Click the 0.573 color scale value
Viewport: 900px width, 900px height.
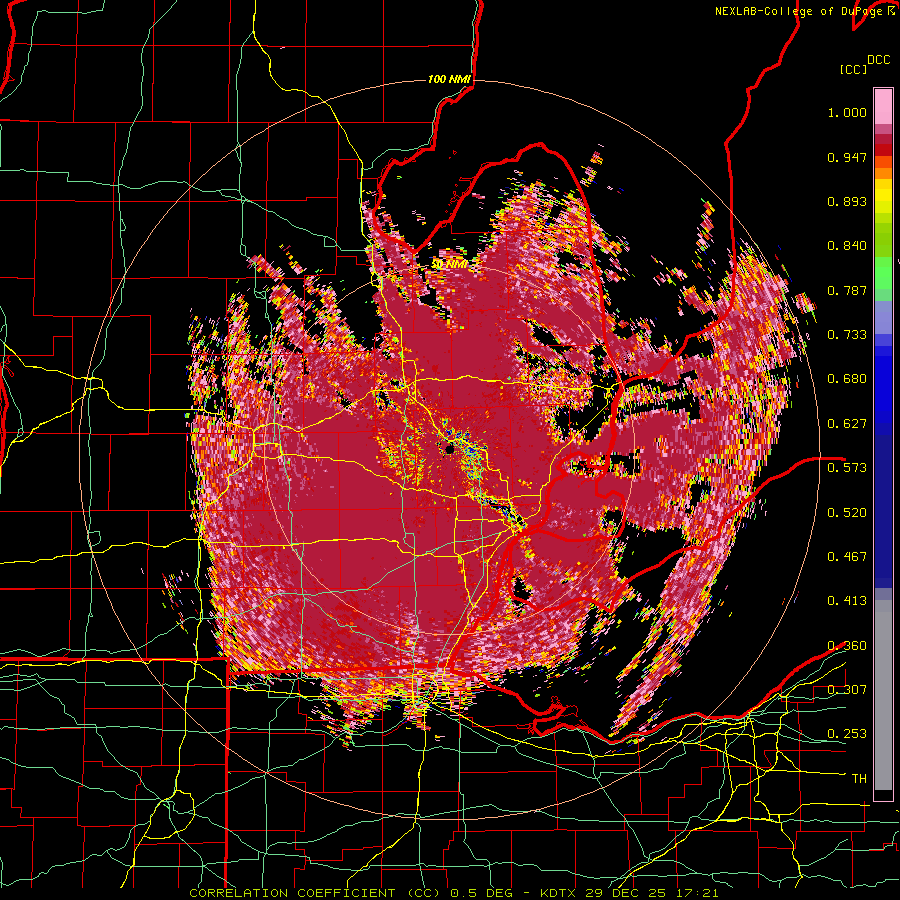click(x=847, y=467)
